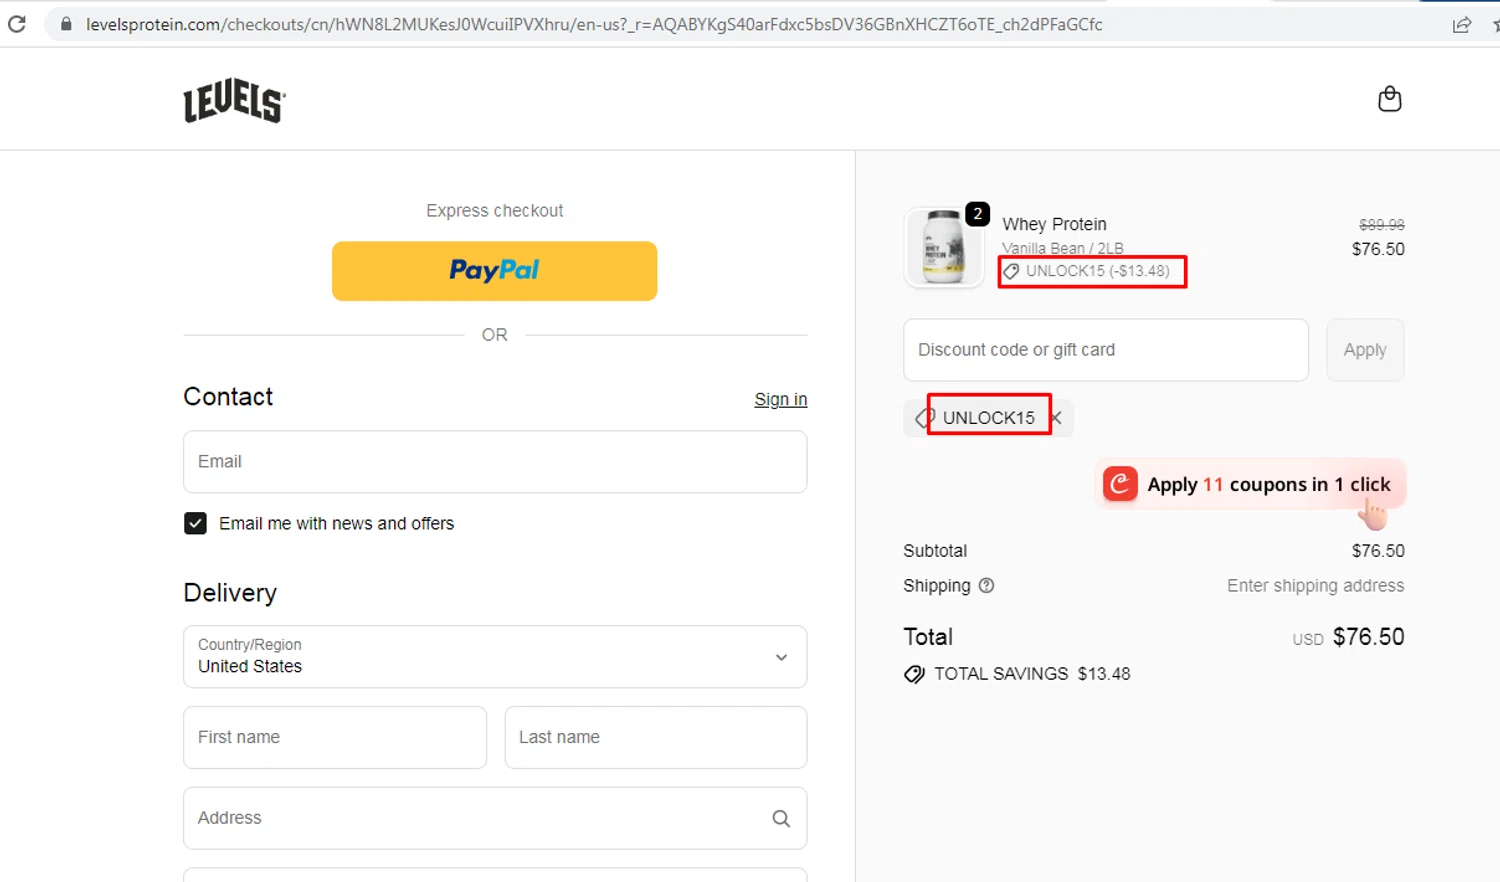The width and height of the screenshot is (1500, 882).
Task: Click the share page icon in address bar
Action: (x=1462, y=25)
